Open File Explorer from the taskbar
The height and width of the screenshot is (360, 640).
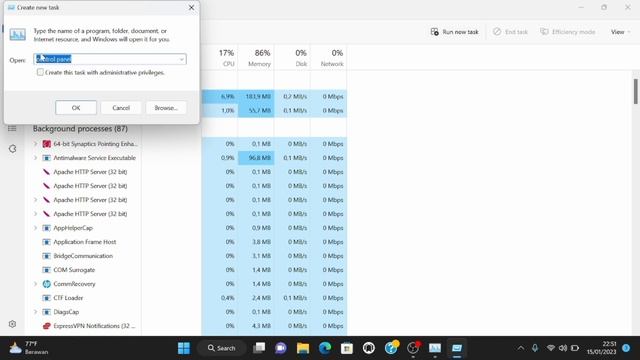point(303,348)
